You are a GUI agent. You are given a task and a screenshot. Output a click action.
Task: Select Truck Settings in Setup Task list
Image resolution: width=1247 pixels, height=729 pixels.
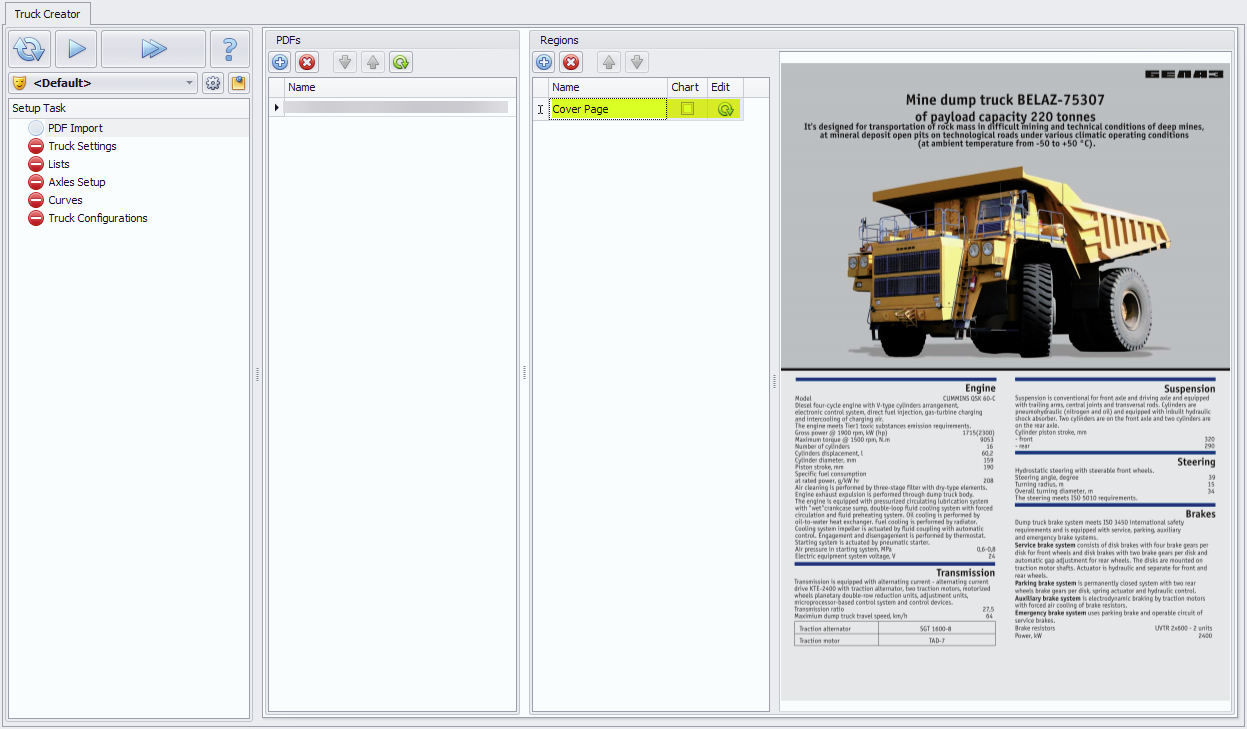tap(82, 146)
